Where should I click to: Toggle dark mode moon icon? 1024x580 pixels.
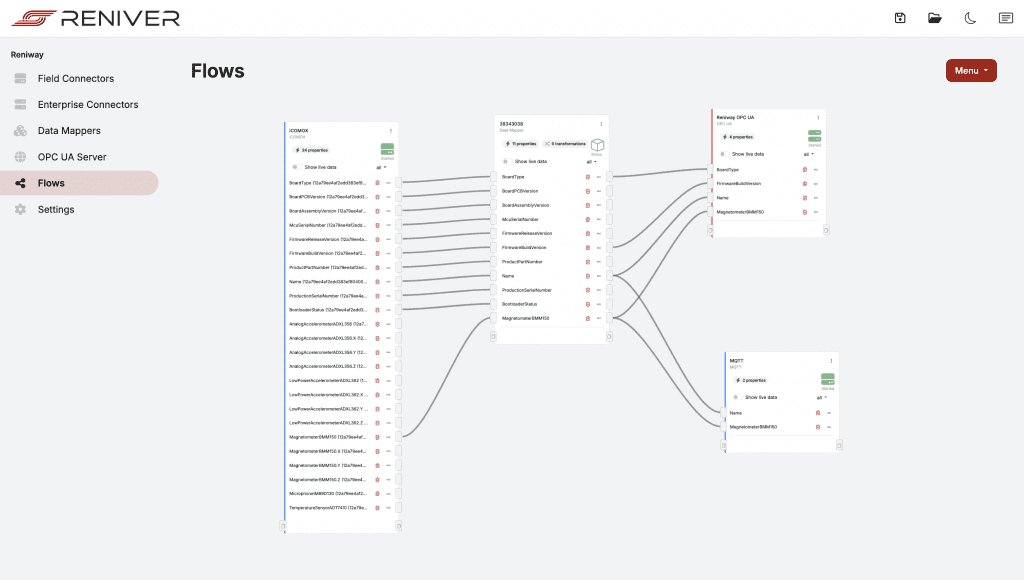point(970,18)
